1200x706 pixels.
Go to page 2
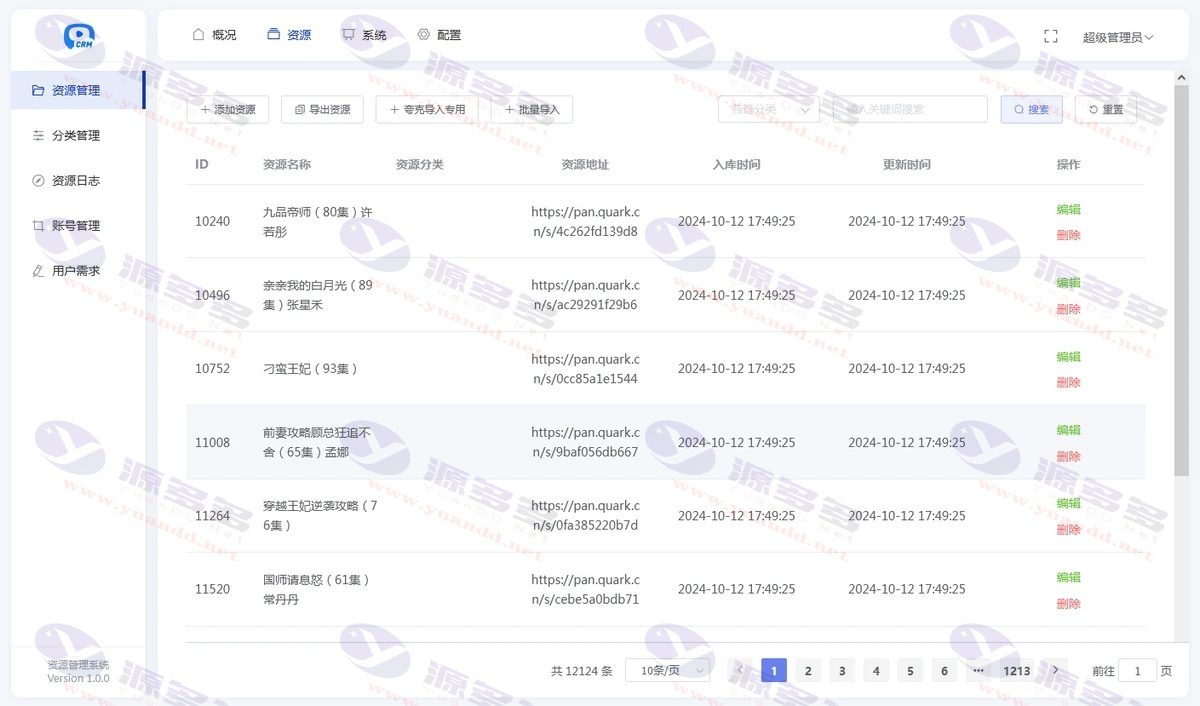(x=808, y=670)
